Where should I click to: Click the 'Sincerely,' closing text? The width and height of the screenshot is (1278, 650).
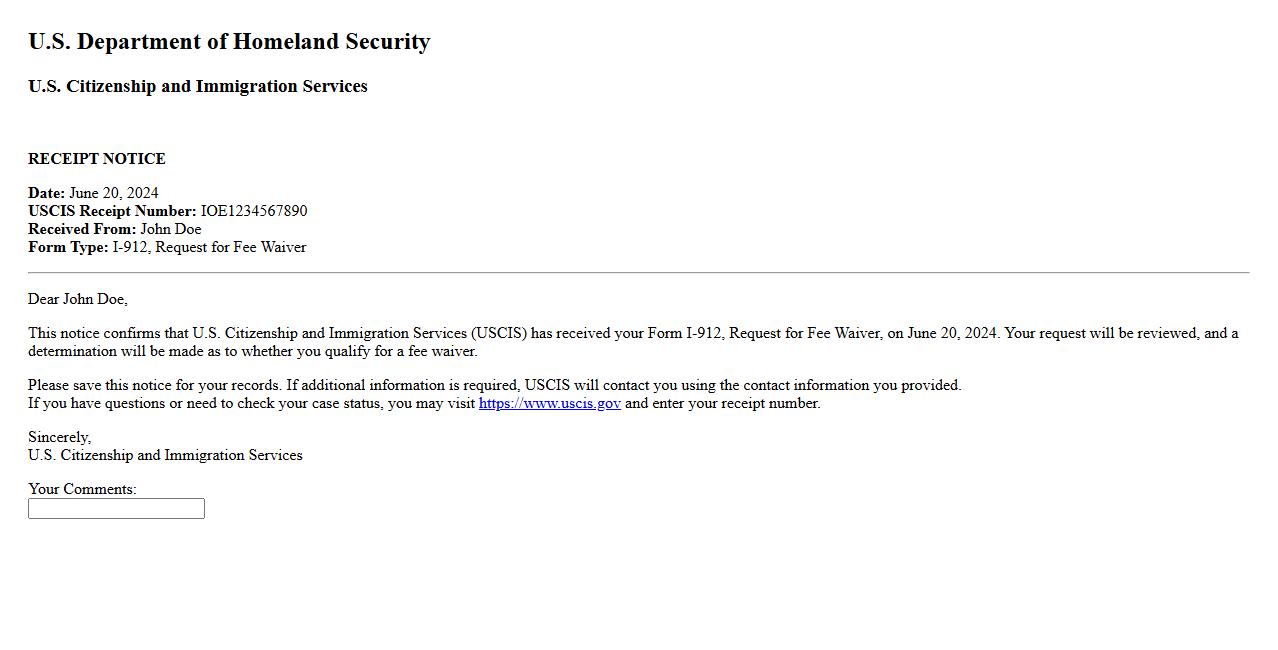[x=59, y=437]
